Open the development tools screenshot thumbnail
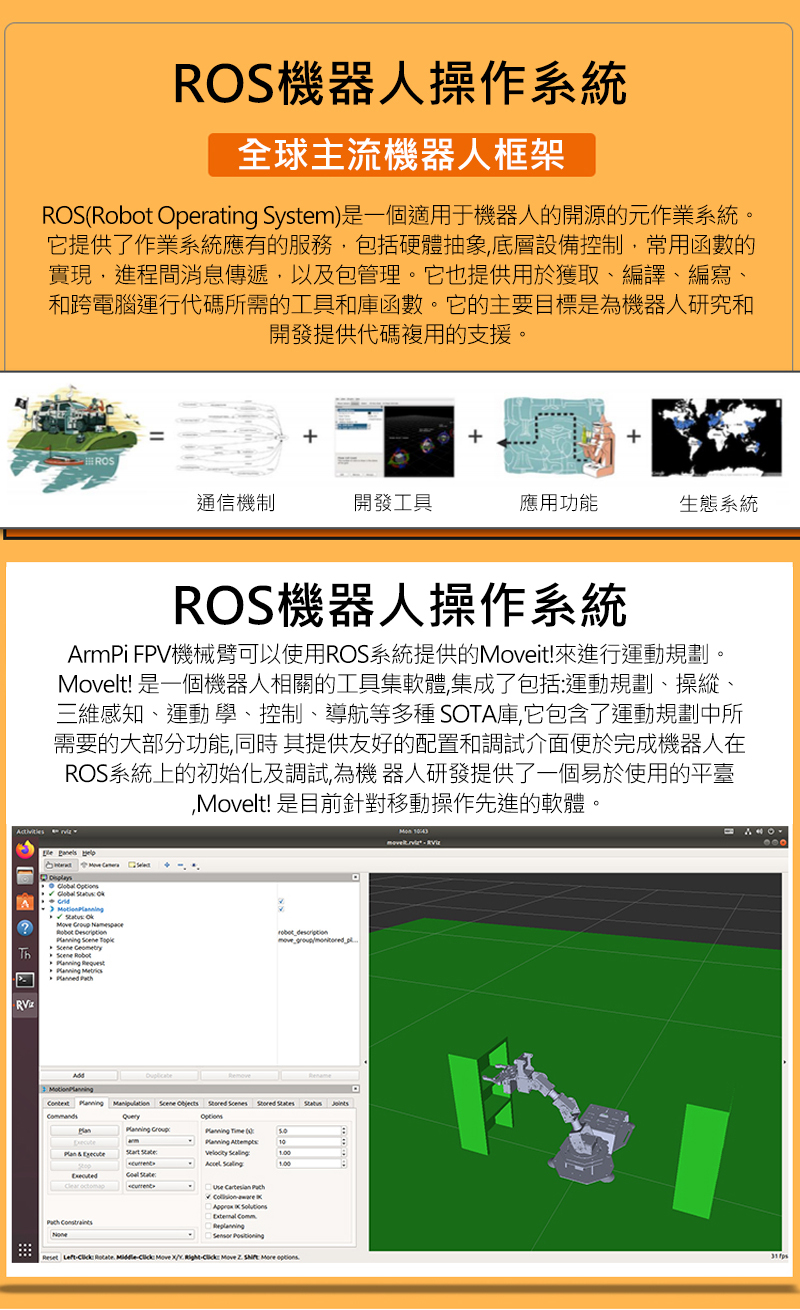 point(395,437)
